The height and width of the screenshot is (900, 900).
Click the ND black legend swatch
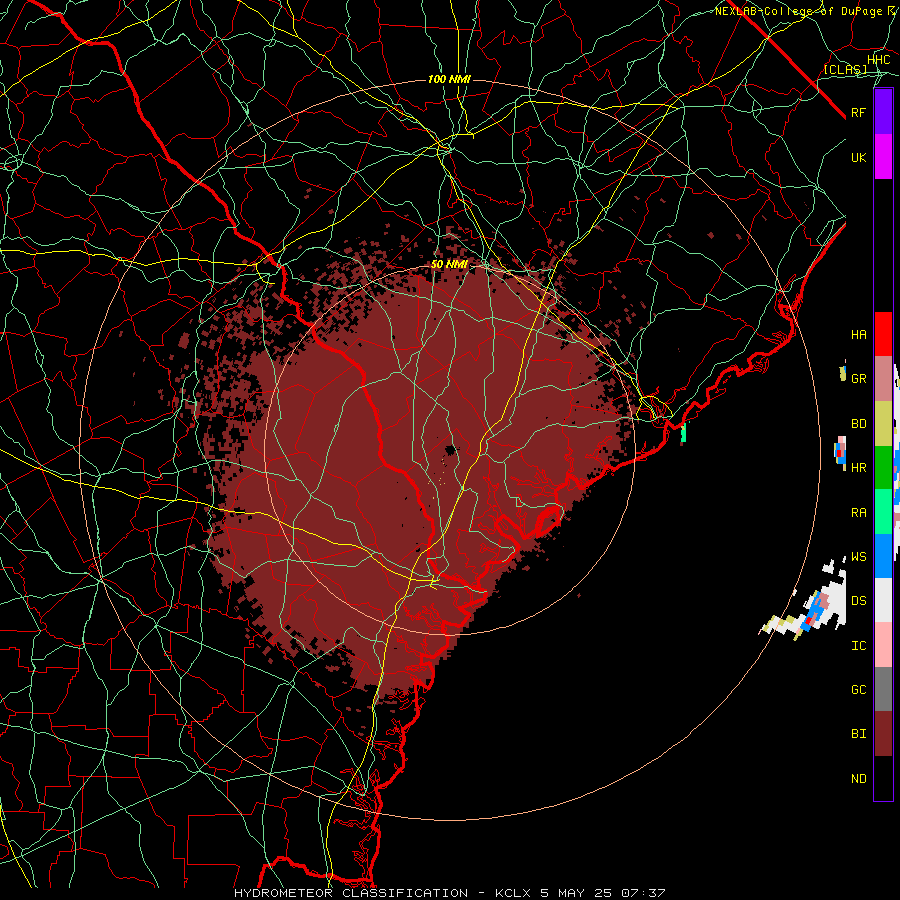pos(883,778)
